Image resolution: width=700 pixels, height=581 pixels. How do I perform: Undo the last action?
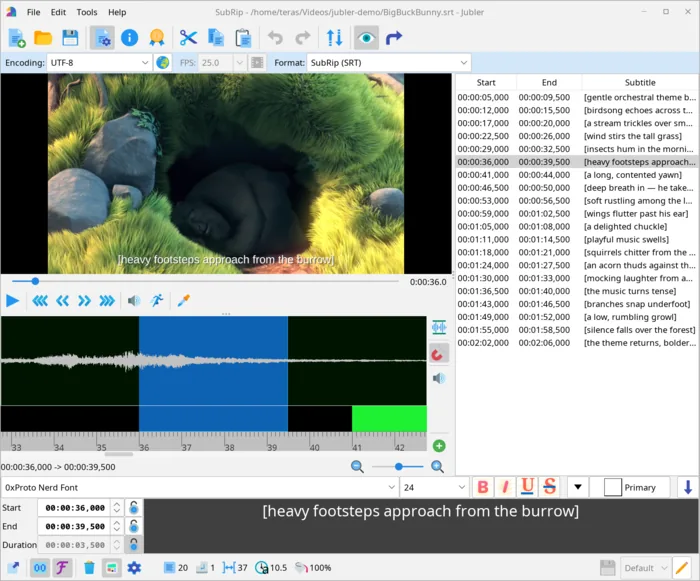275,38
